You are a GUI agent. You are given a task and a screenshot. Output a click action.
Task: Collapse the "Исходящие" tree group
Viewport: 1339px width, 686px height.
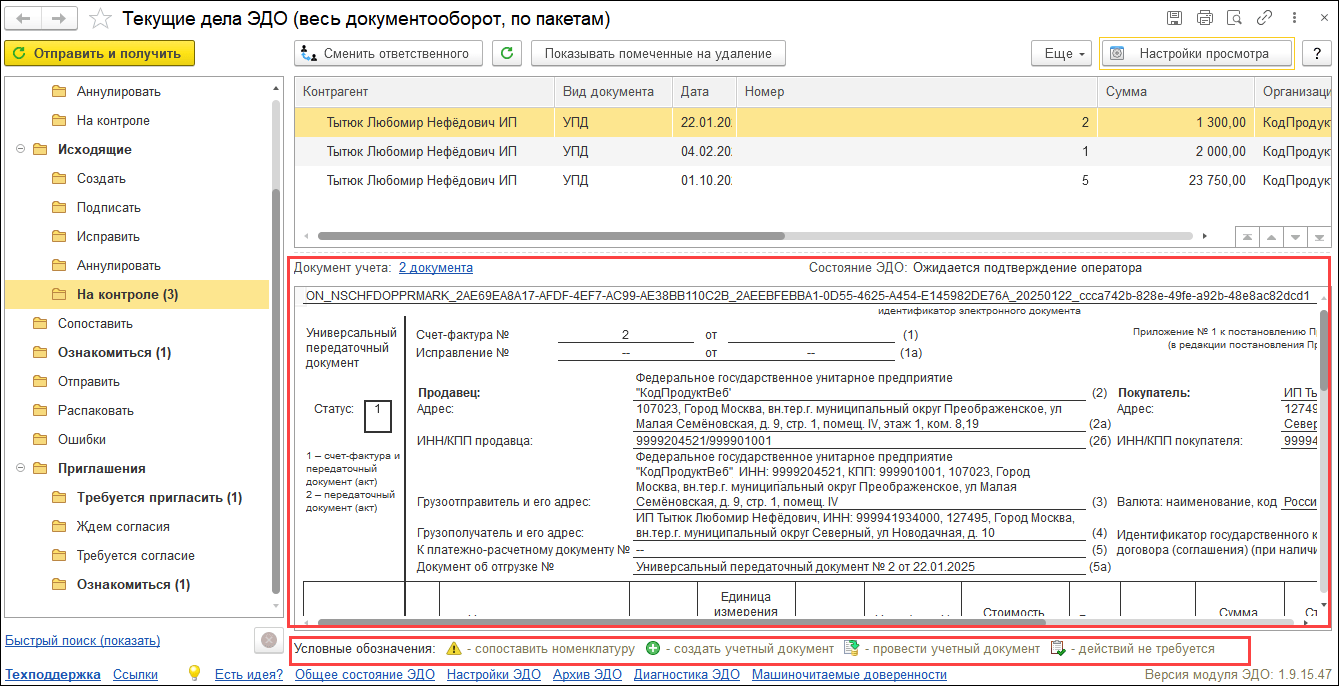(21, 150)
